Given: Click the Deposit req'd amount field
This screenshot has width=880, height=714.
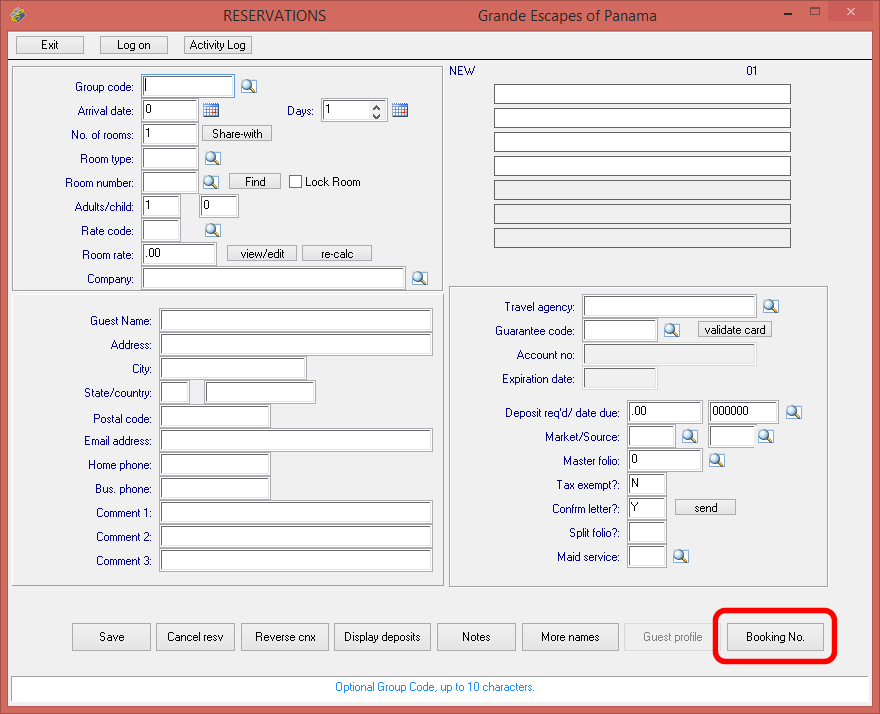Looking at the screenshot, I should tap(665, 412).
